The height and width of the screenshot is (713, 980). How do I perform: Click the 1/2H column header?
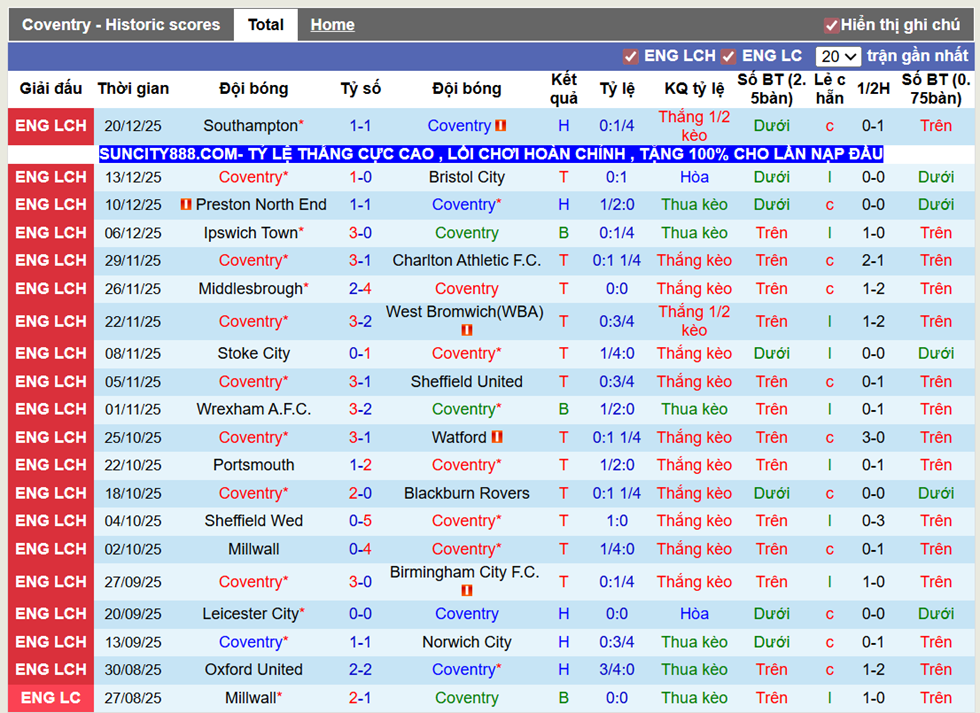(873, 89)
